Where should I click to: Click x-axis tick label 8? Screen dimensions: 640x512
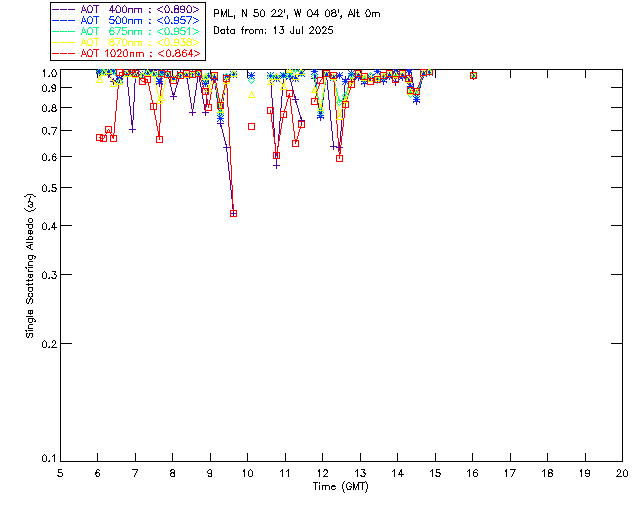(173, 474)
